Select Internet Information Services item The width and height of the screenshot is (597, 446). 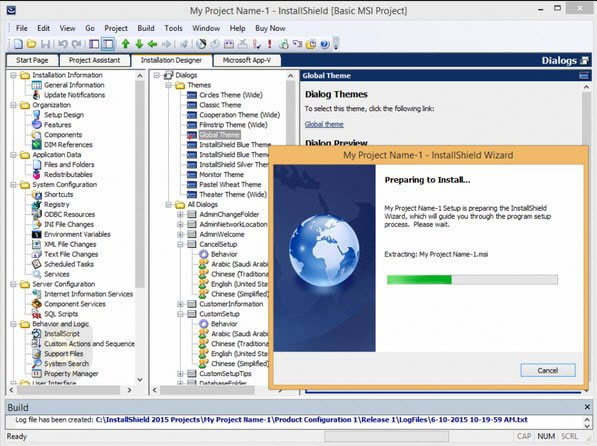click(x=88, y=294)
